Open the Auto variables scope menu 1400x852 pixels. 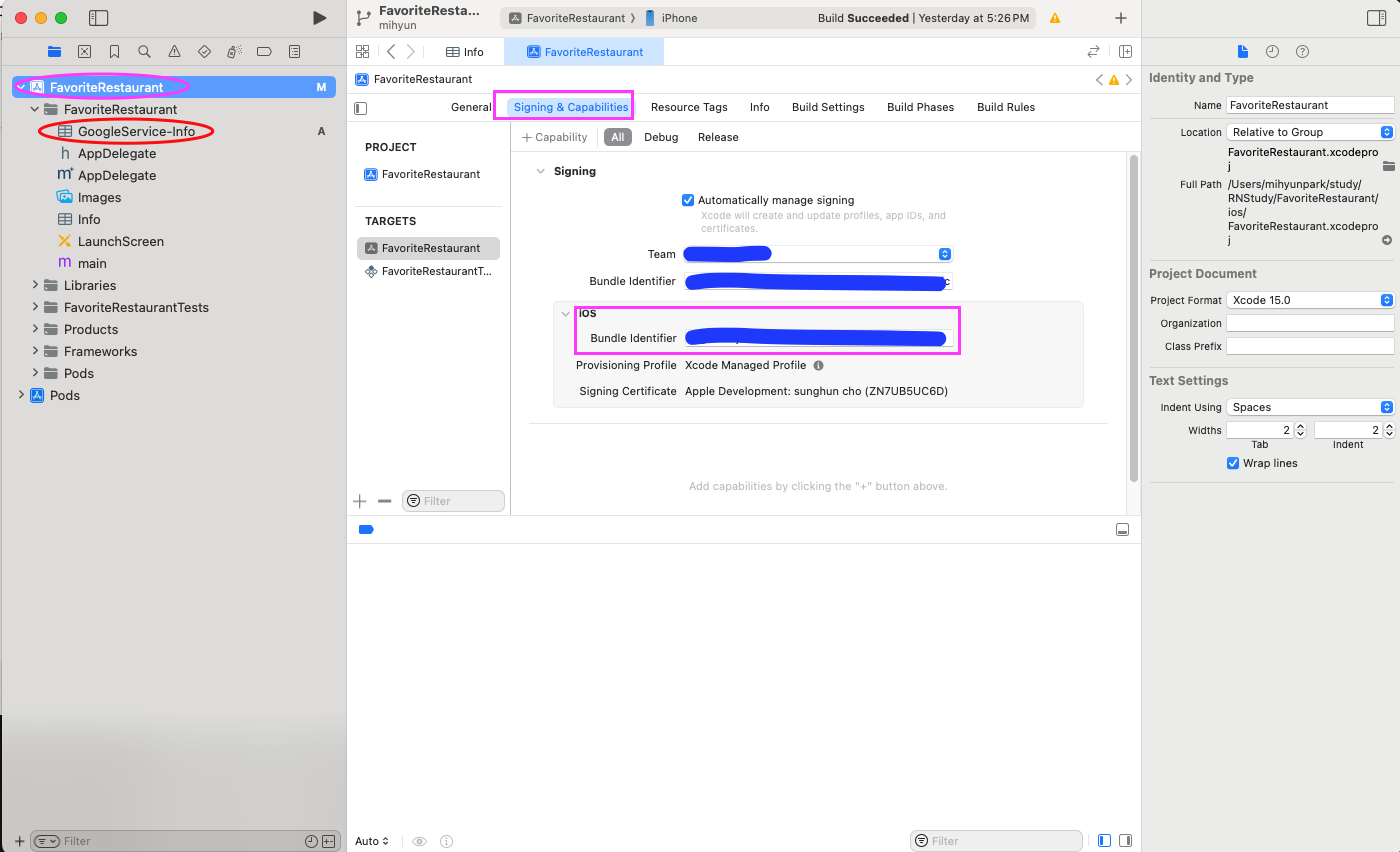pyautogui.click(x=372, y=841)
